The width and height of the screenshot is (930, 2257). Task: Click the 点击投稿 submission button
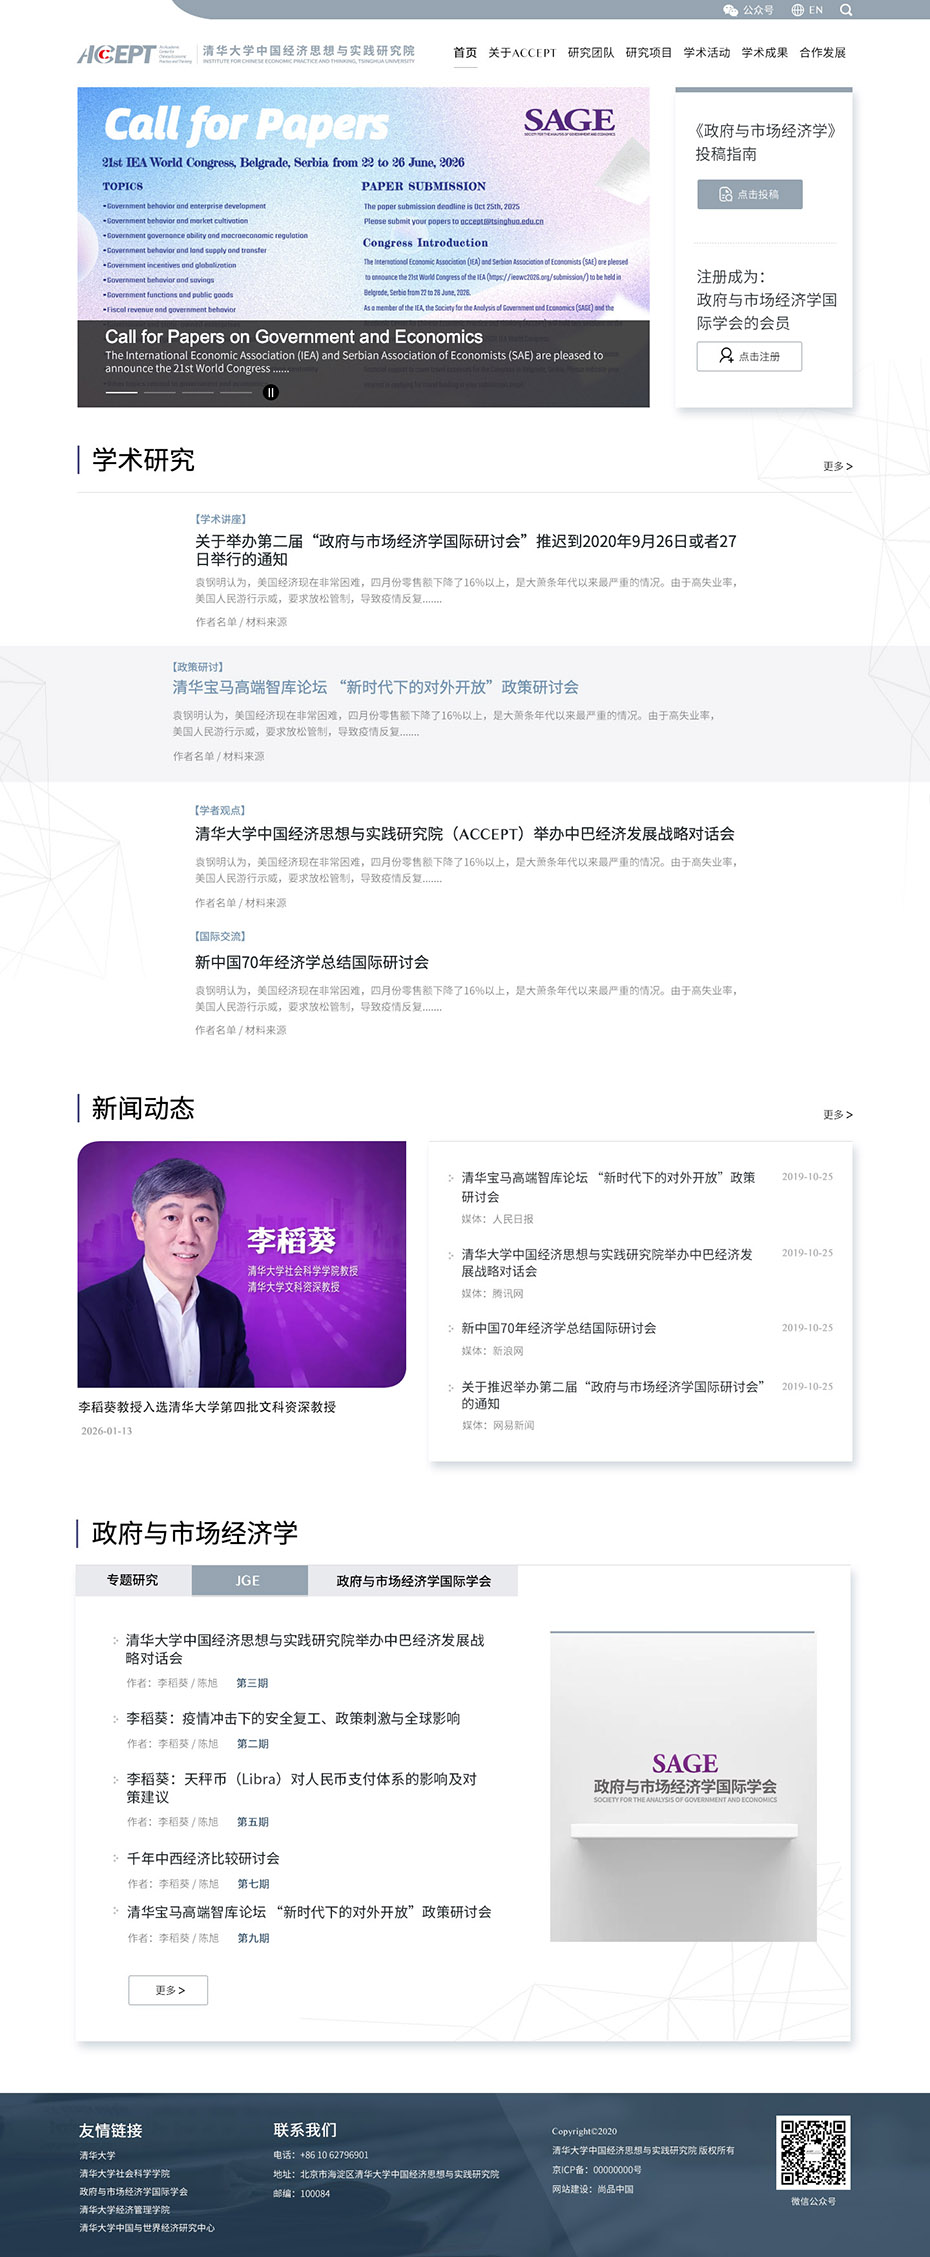tap(750, 194)
